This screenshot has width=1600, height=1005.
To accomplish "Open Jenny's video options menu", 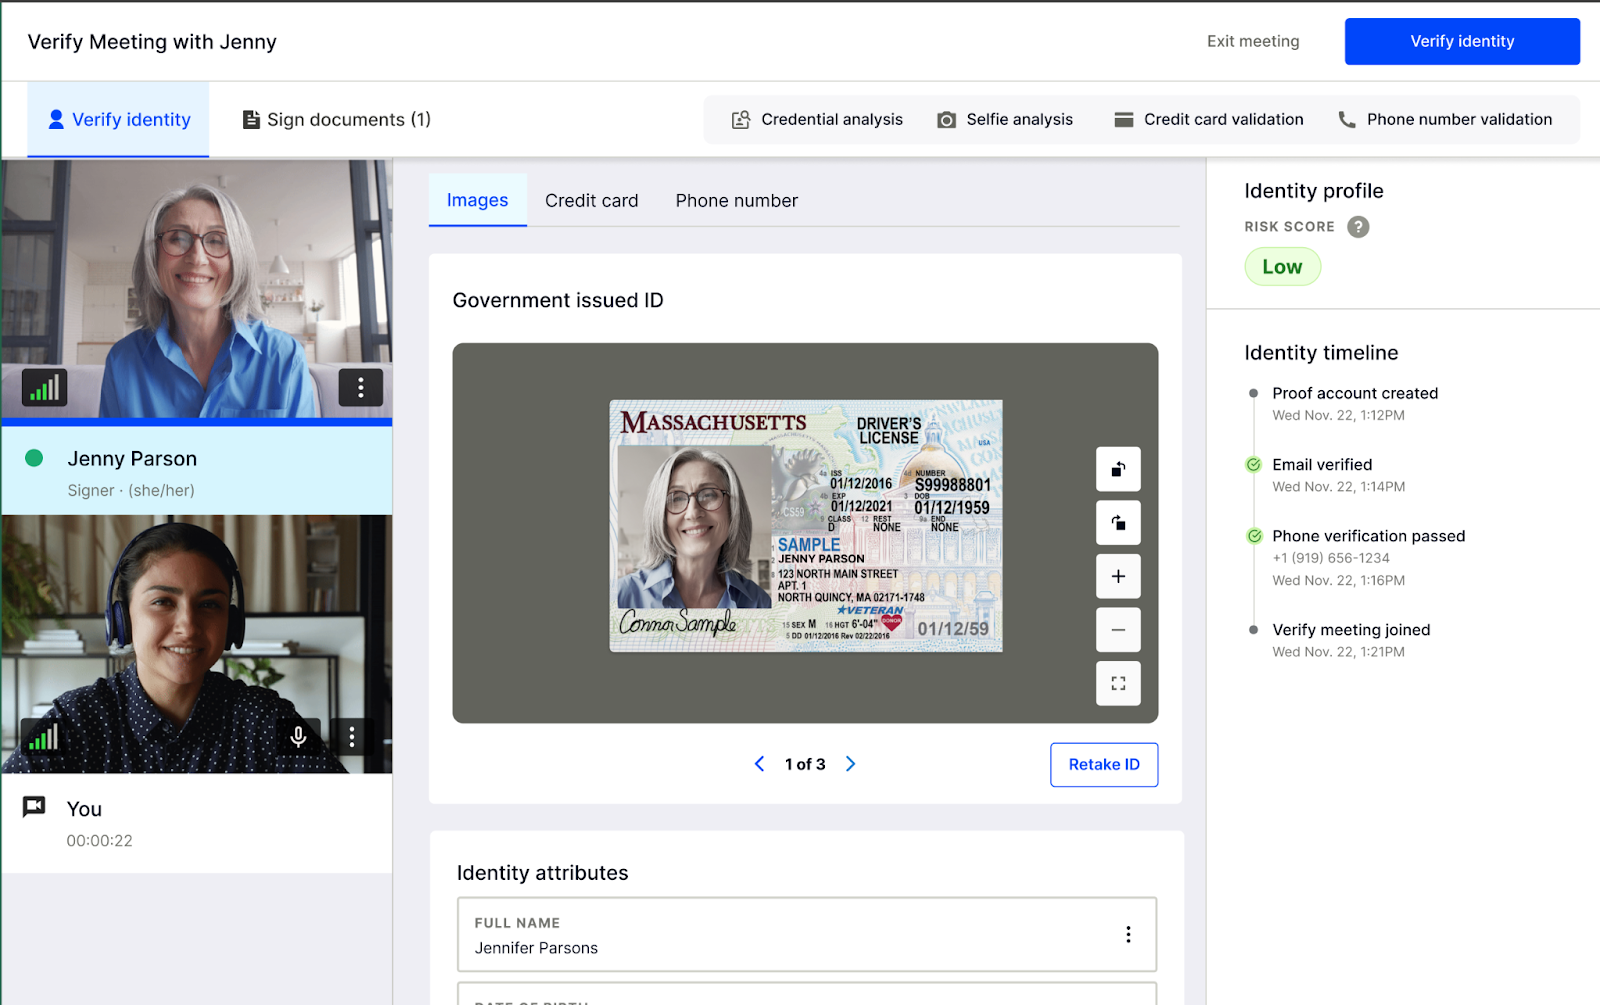I will click(361, 387).
